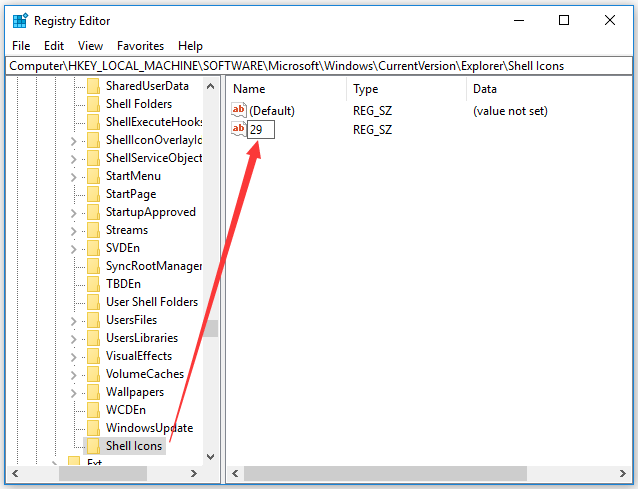Select the VisualEffects folder icon

click(x=94, y=356)
